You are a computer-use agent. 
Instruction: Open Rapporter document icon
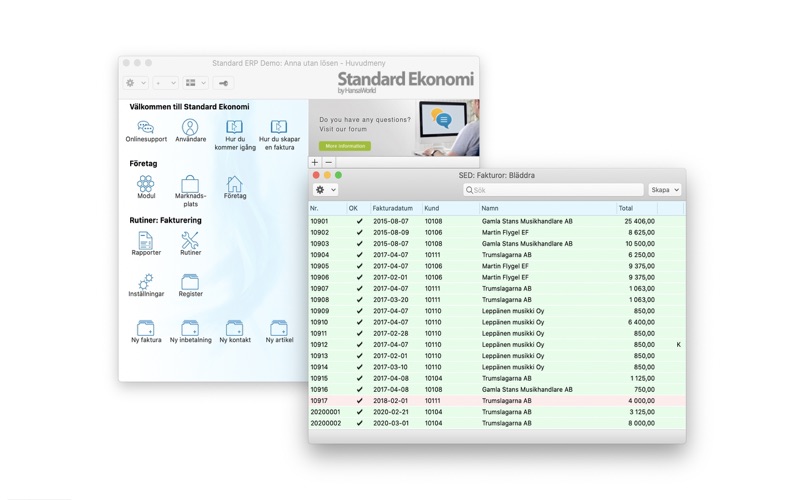[x=146, y=240]
